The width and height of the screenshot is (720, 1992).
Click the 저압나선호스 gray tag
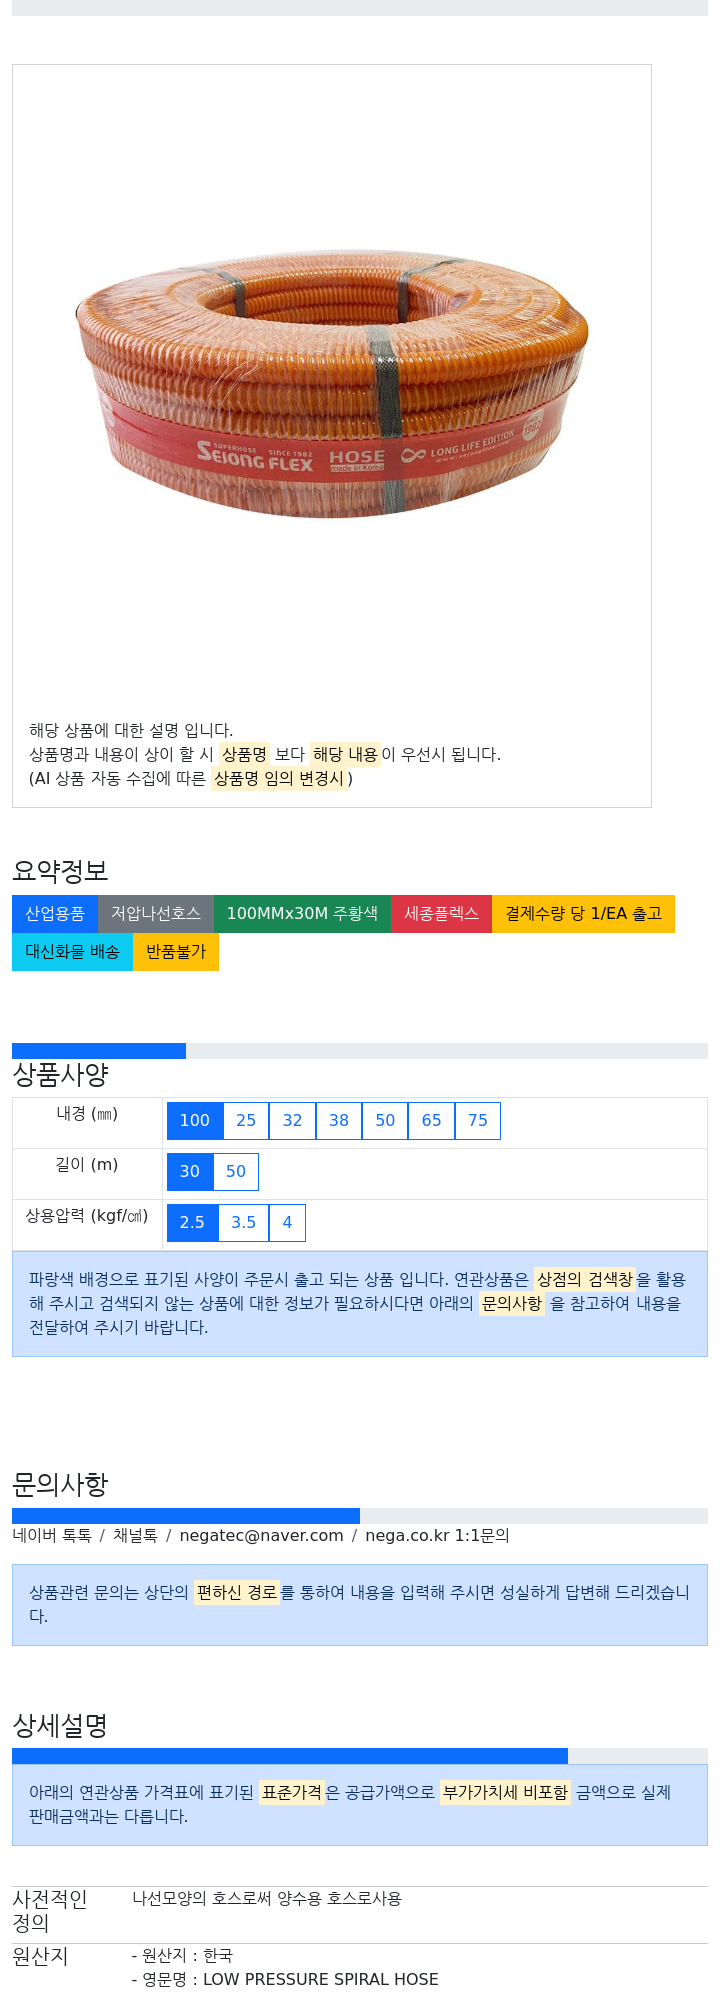click(x=156, y=914)
